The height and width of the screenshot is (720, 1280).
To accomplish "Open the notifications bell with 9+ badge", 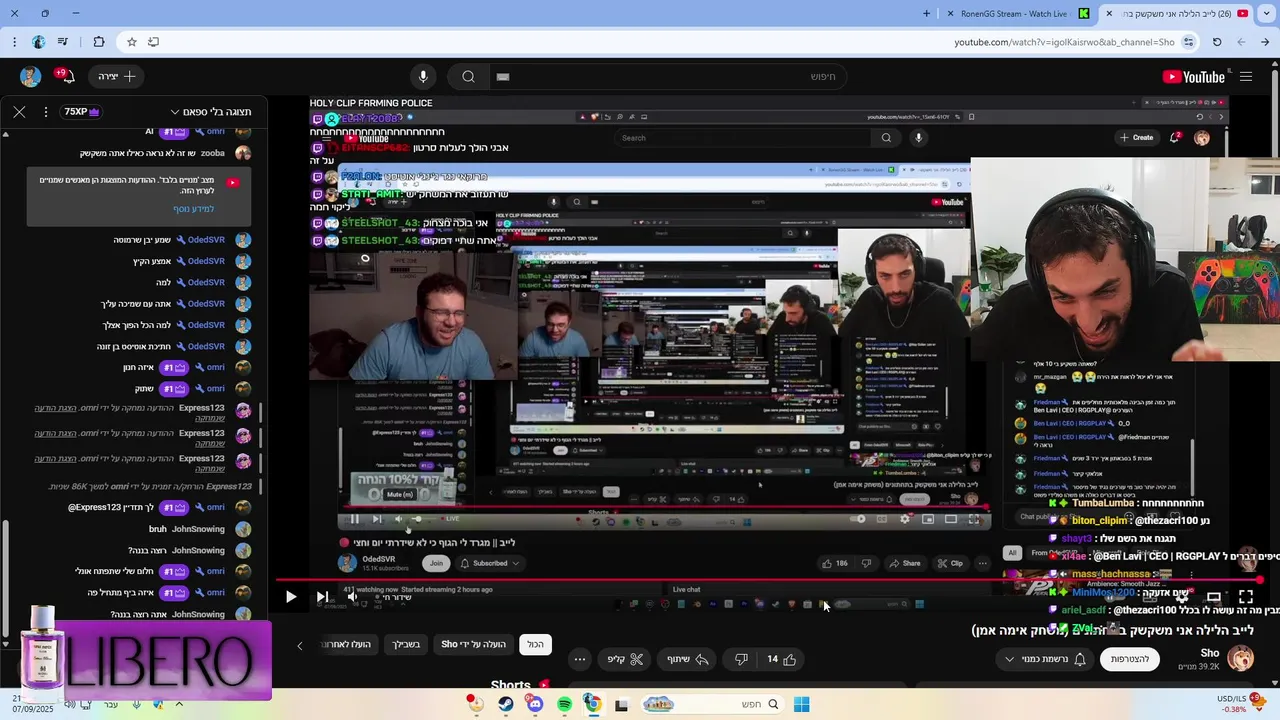I will pyautogui.click(x=66, y=77).
